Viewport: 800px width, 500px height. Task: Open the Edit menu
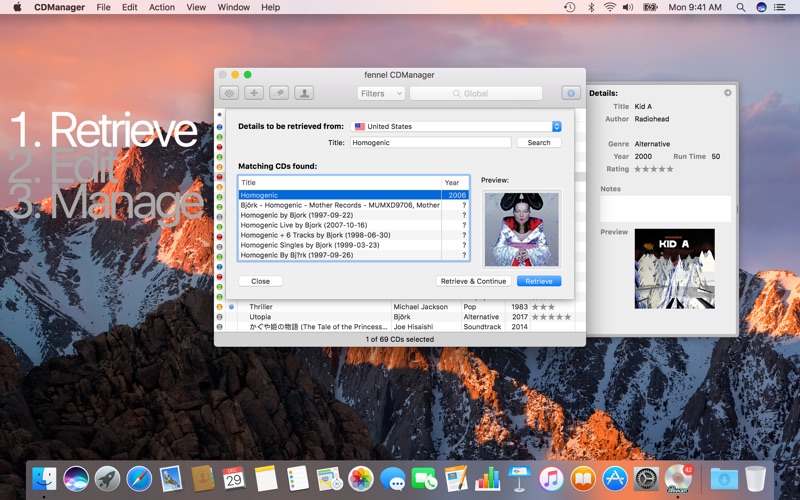click(x=130, y=7)
